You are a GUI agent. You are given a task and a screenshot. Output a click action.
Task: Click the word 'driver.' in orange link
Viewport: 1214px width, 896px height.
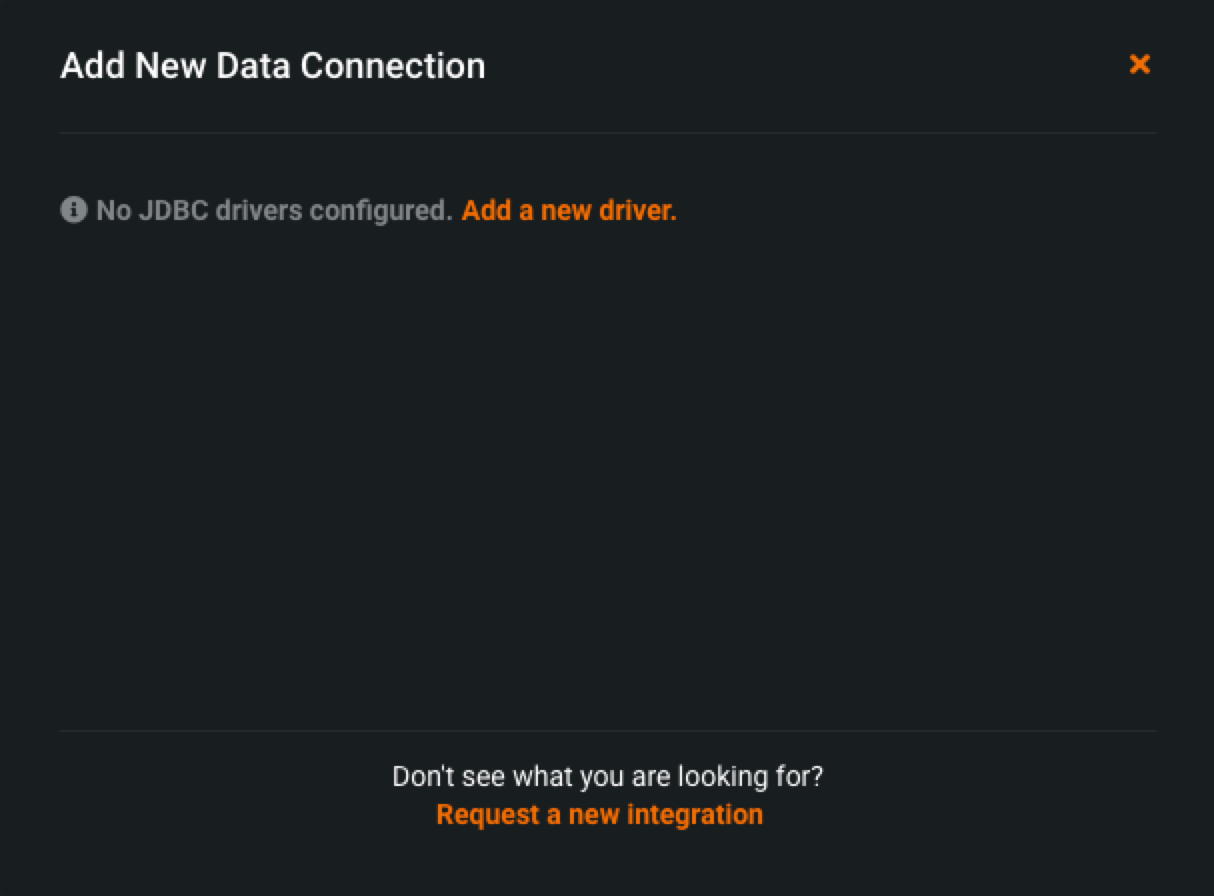(638, 211)
